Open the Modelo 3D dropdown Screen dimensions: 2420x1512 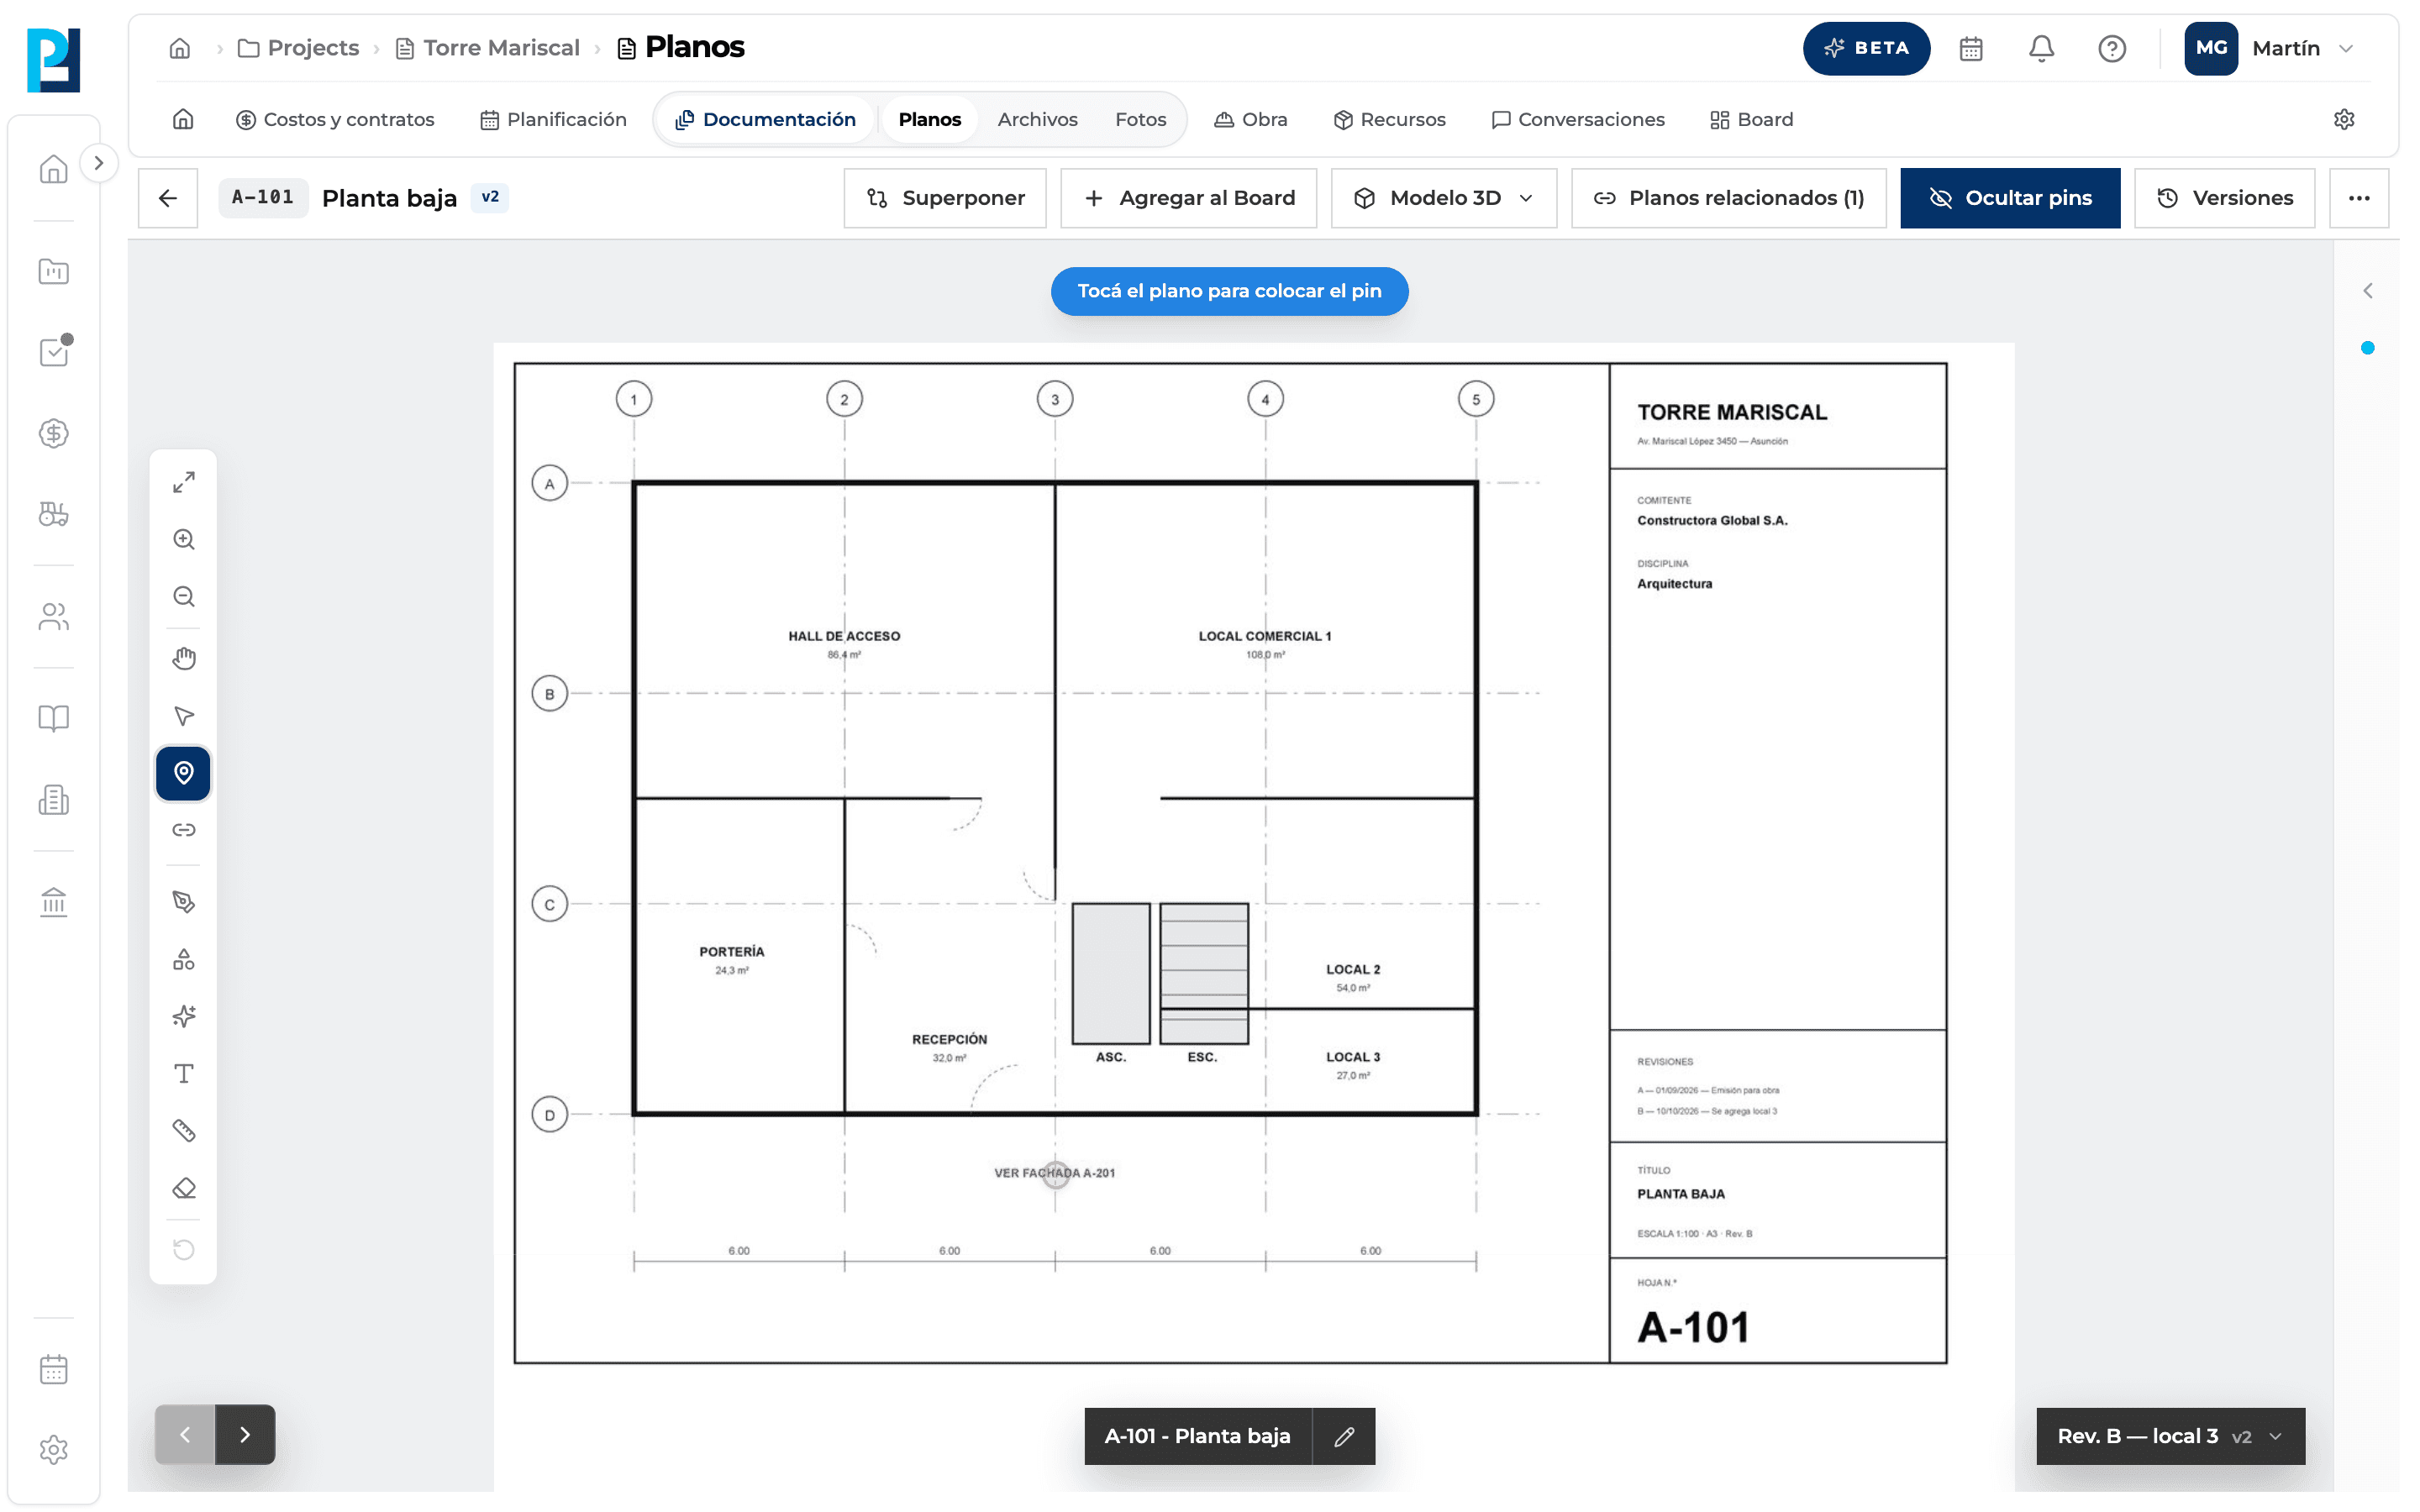pyautogui.click(x=1443, y=198)
